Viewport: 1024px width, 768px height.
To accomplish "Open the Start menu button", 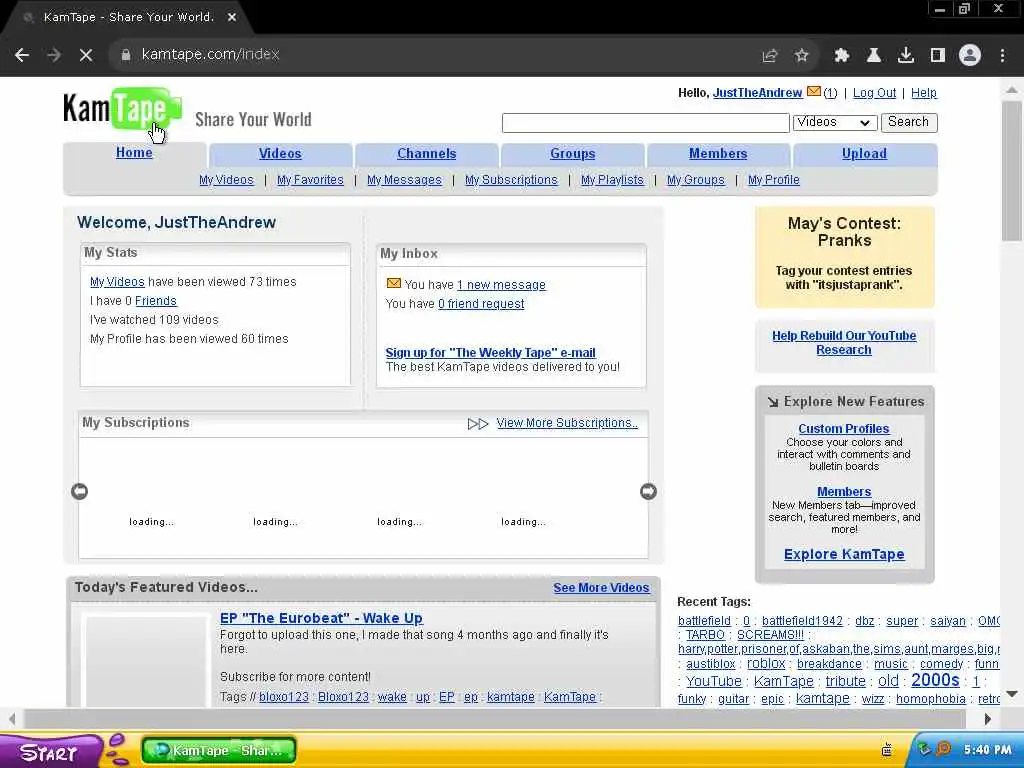I will pyautogui.click(x=49, y=751).
